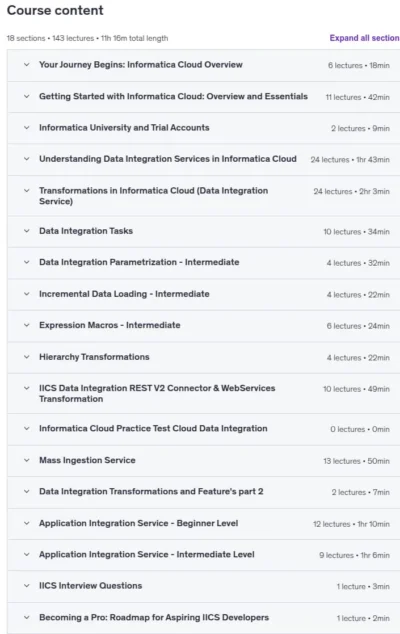The width and height of the screenshot is (400, 634).
Task: Open REST V2 Connector section chevron
Action: coord(27,388)
